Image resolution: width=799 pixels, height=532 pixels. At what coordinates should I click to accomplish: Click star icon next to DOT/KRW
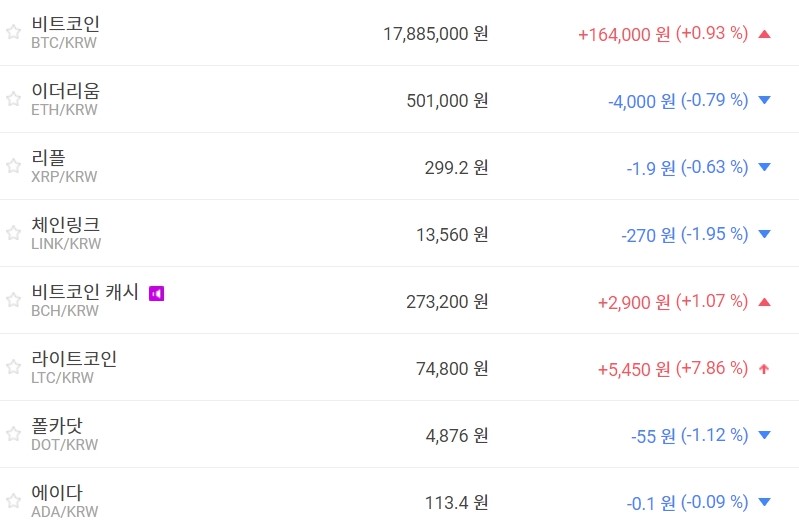tap(13, 434)
